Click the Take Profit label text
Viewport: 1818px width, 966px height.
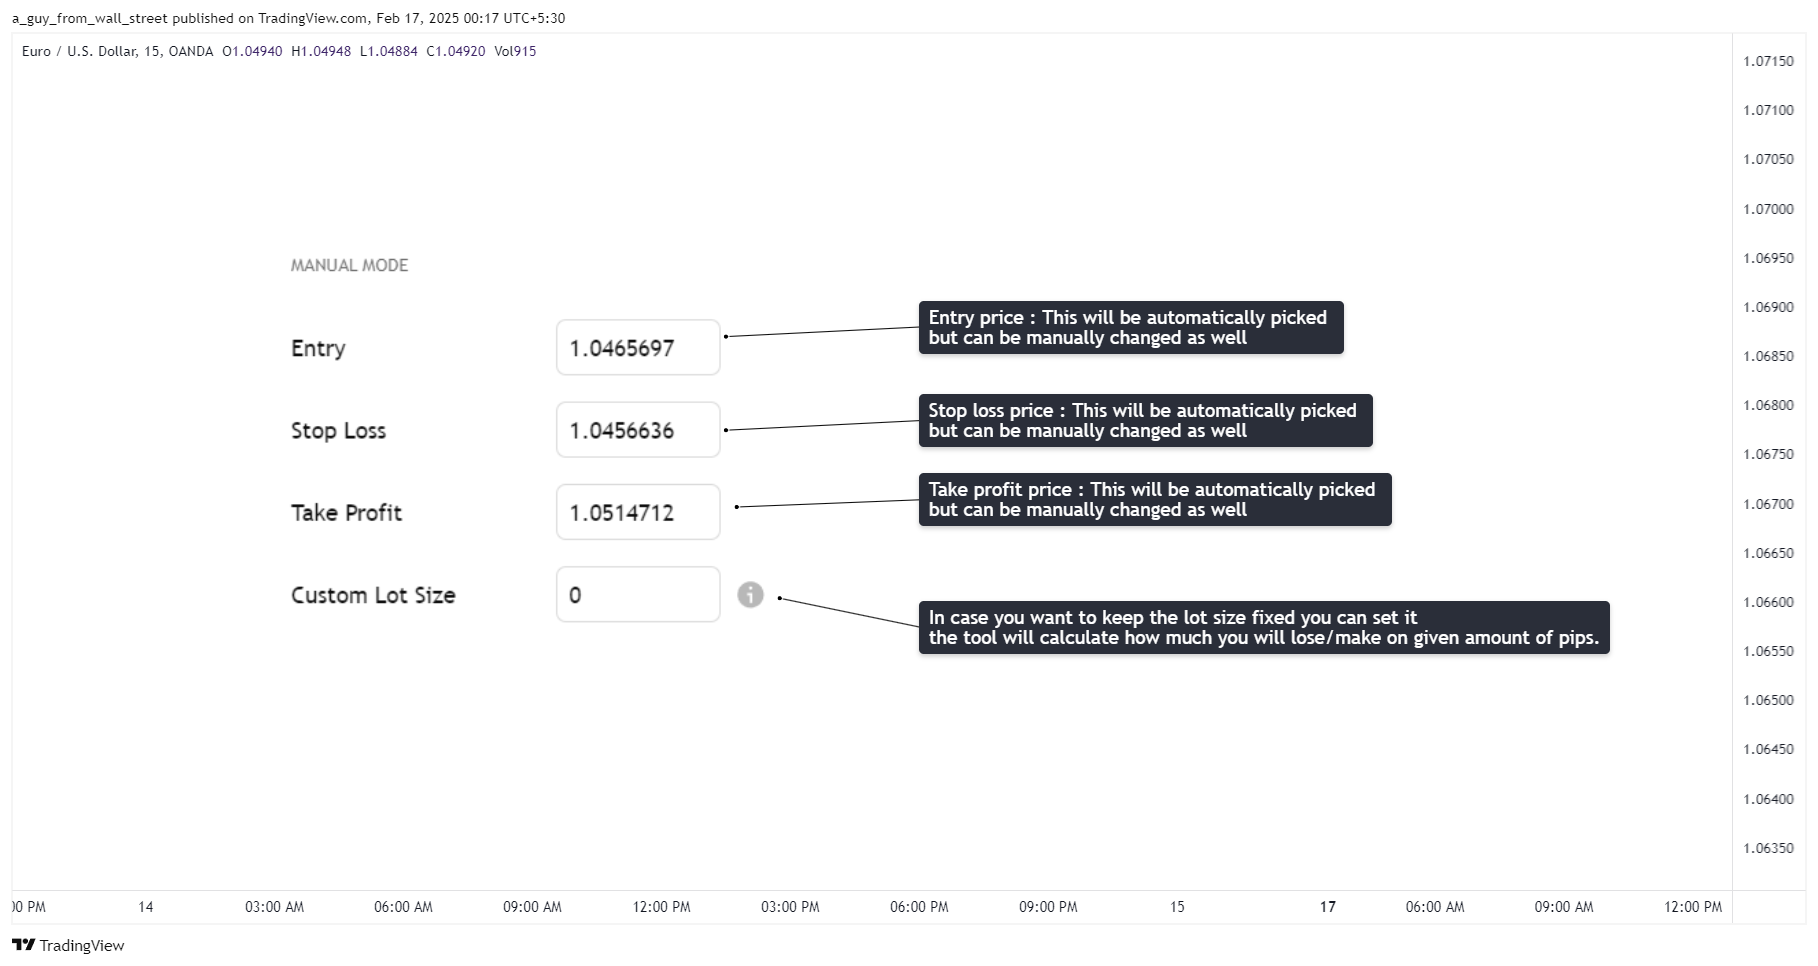pos(346,513)
